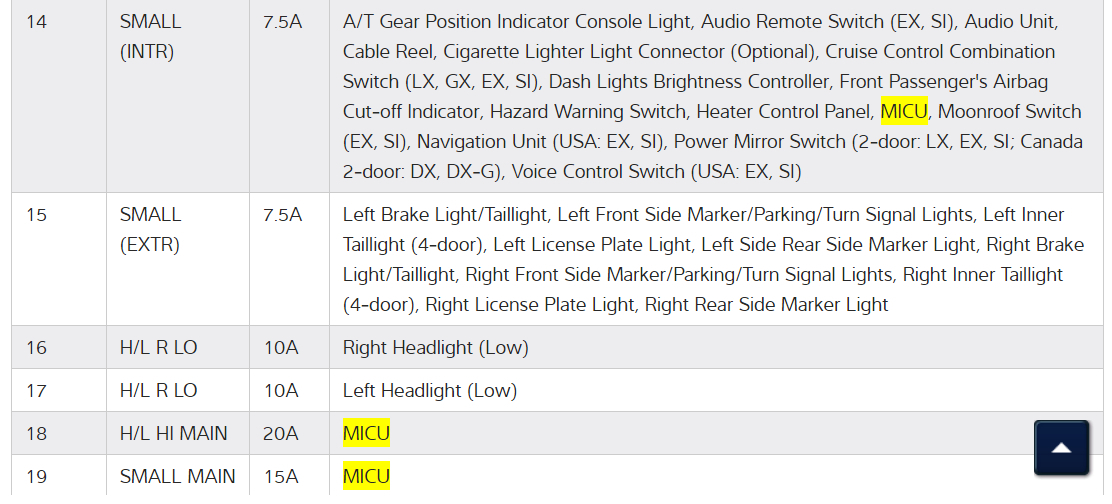Click highlighted MICU in fuse 18 row
The height and width of the screenshot is (504, 1112).
click(366, 433)
